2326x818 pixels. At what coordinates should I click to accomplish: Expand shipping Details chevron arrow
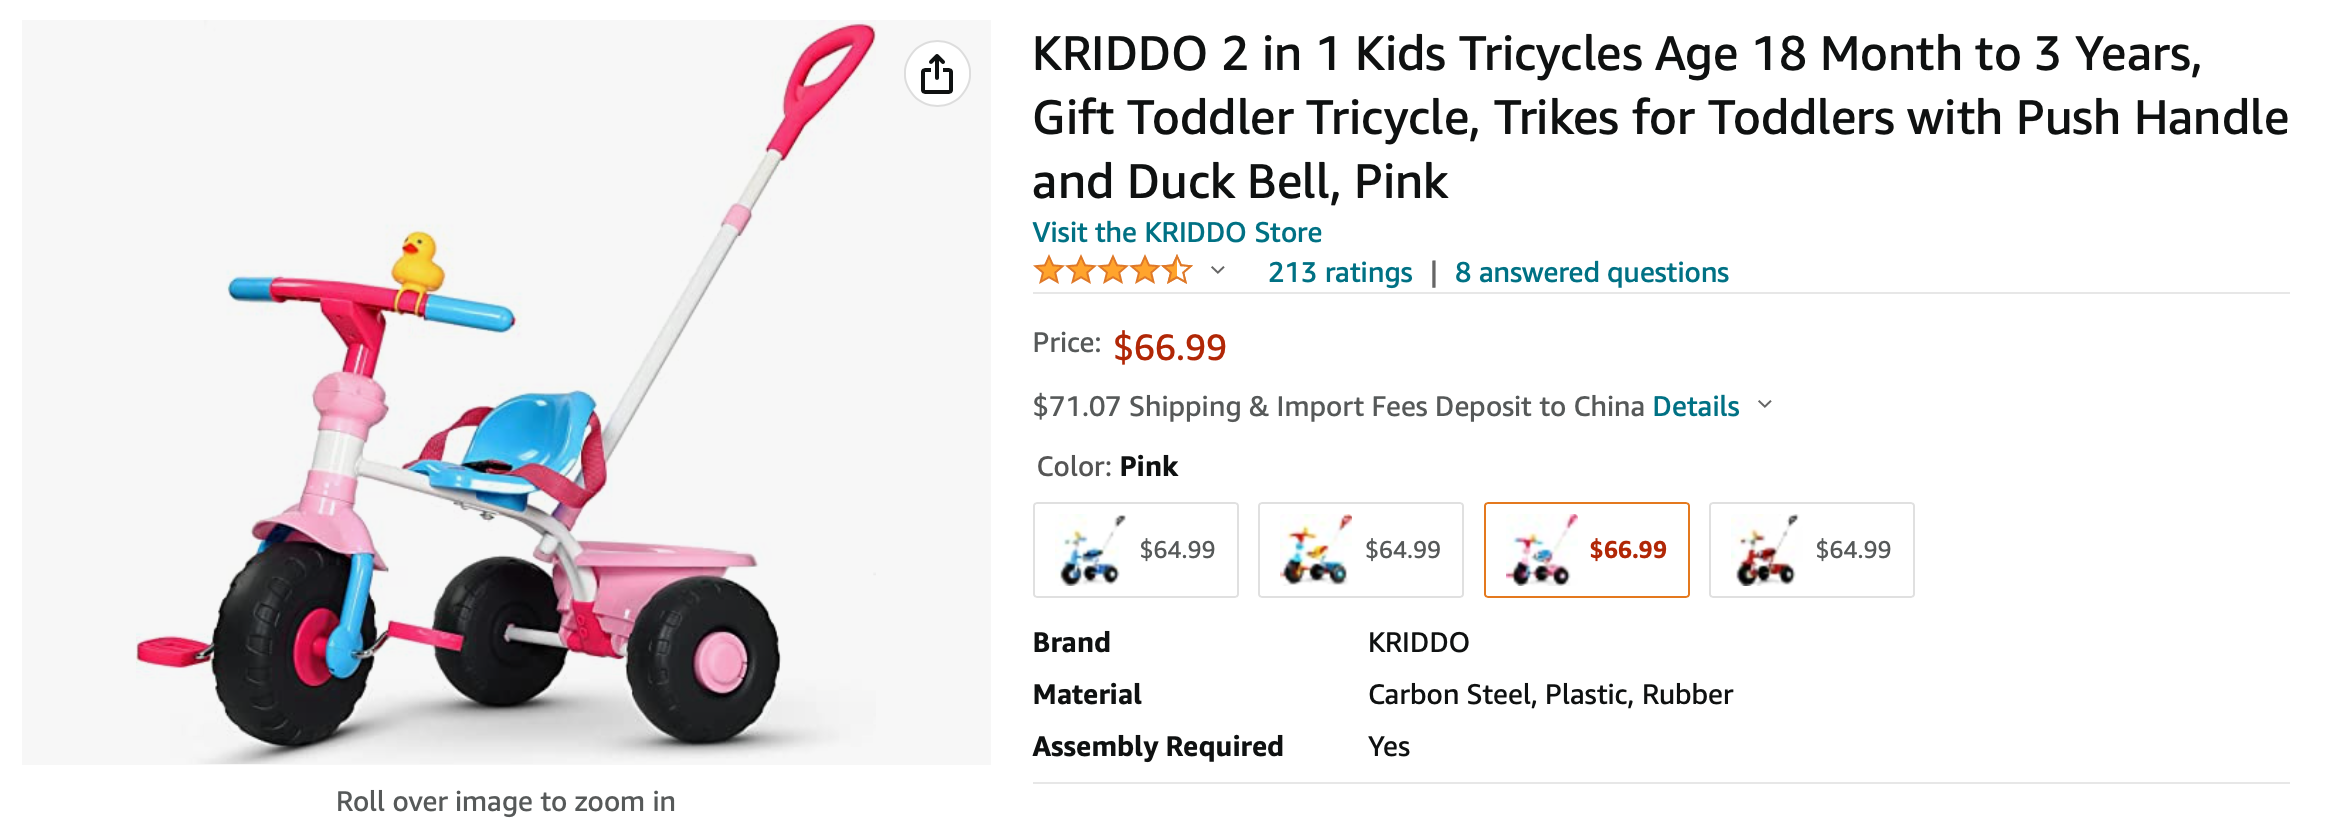pos(1765,405)
